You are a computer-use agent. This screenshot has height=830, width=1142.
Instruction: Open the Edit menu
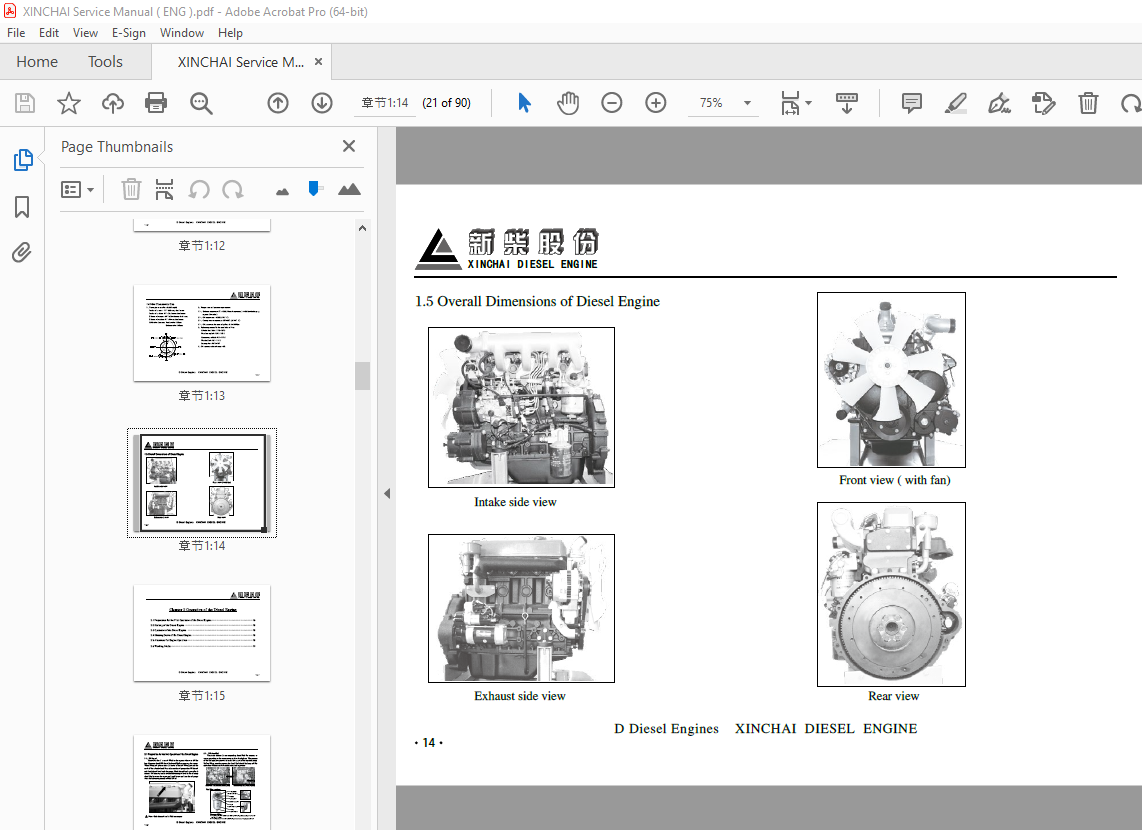click(x=49, y=33)
